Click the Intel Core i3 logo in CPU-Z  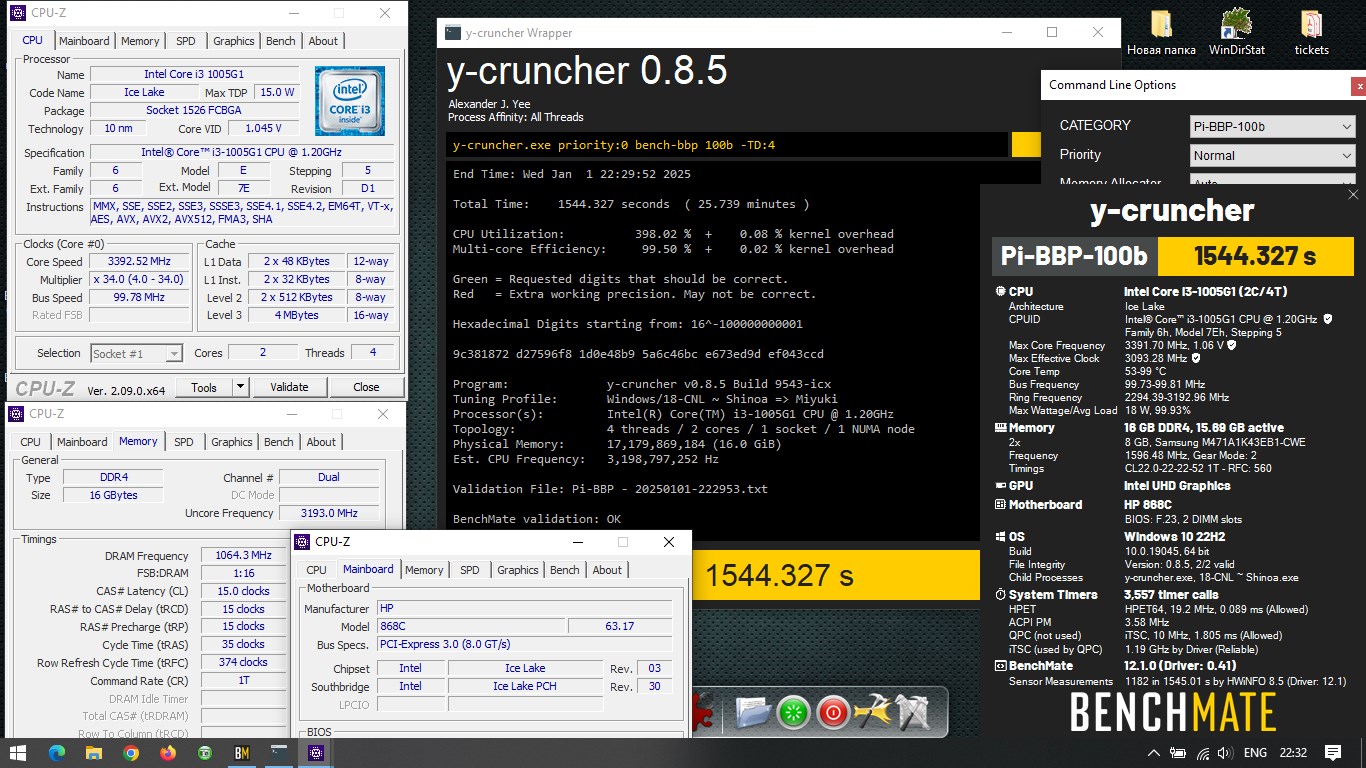point(350,101)
